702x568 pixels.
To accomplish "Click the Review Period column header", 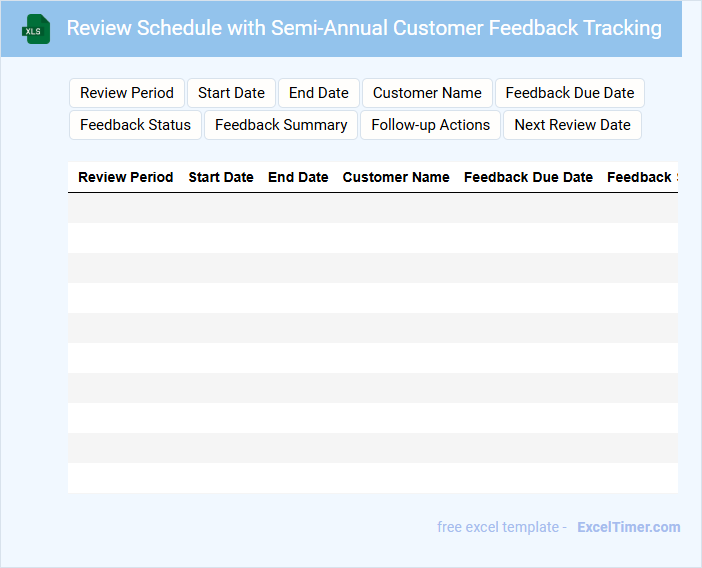I will (x=126, y=177).
